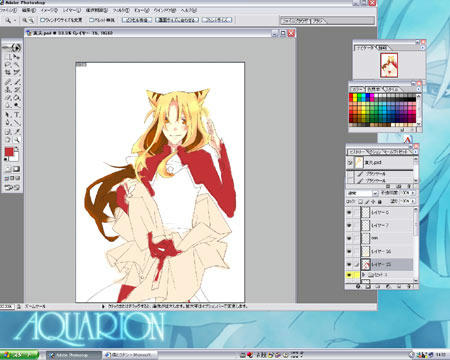450x360 pixels.
Task: Hide layer レイヤー 6 with eye icon
Action: pyautogui.click(x=349, y=212)
